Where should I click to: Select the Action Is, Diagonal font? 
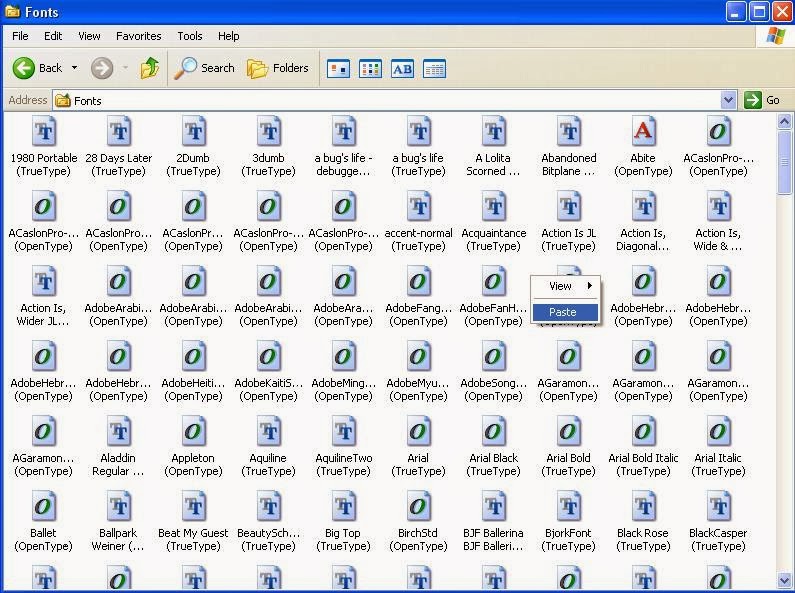point(643,221)
